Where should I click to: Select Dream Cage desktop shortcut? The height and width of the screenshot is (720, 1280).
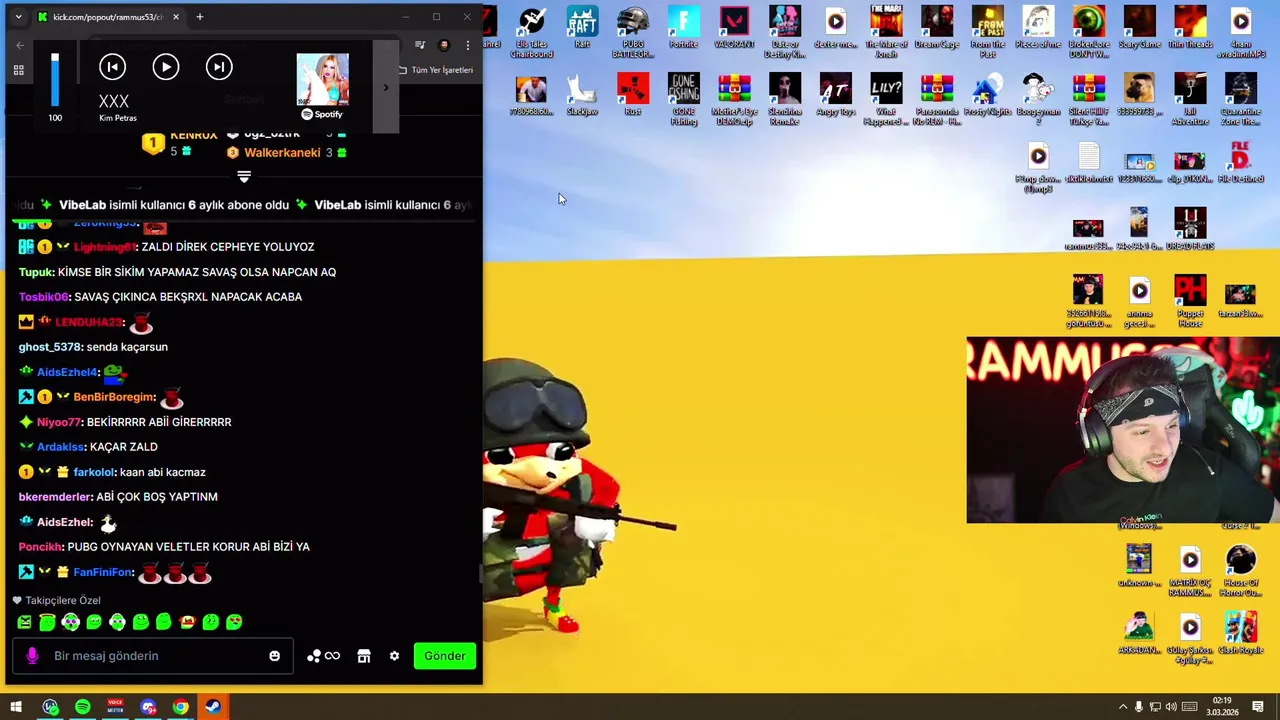pos(937,29)
